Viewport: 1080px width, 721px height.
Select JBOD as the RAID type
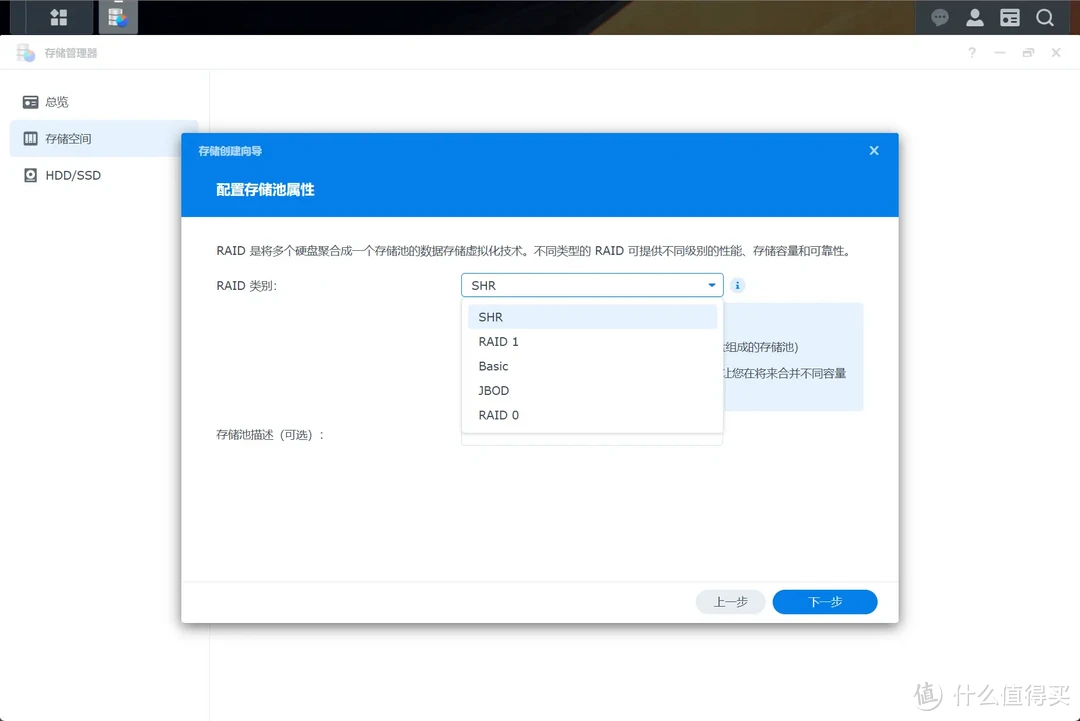[x=493, y=390]
